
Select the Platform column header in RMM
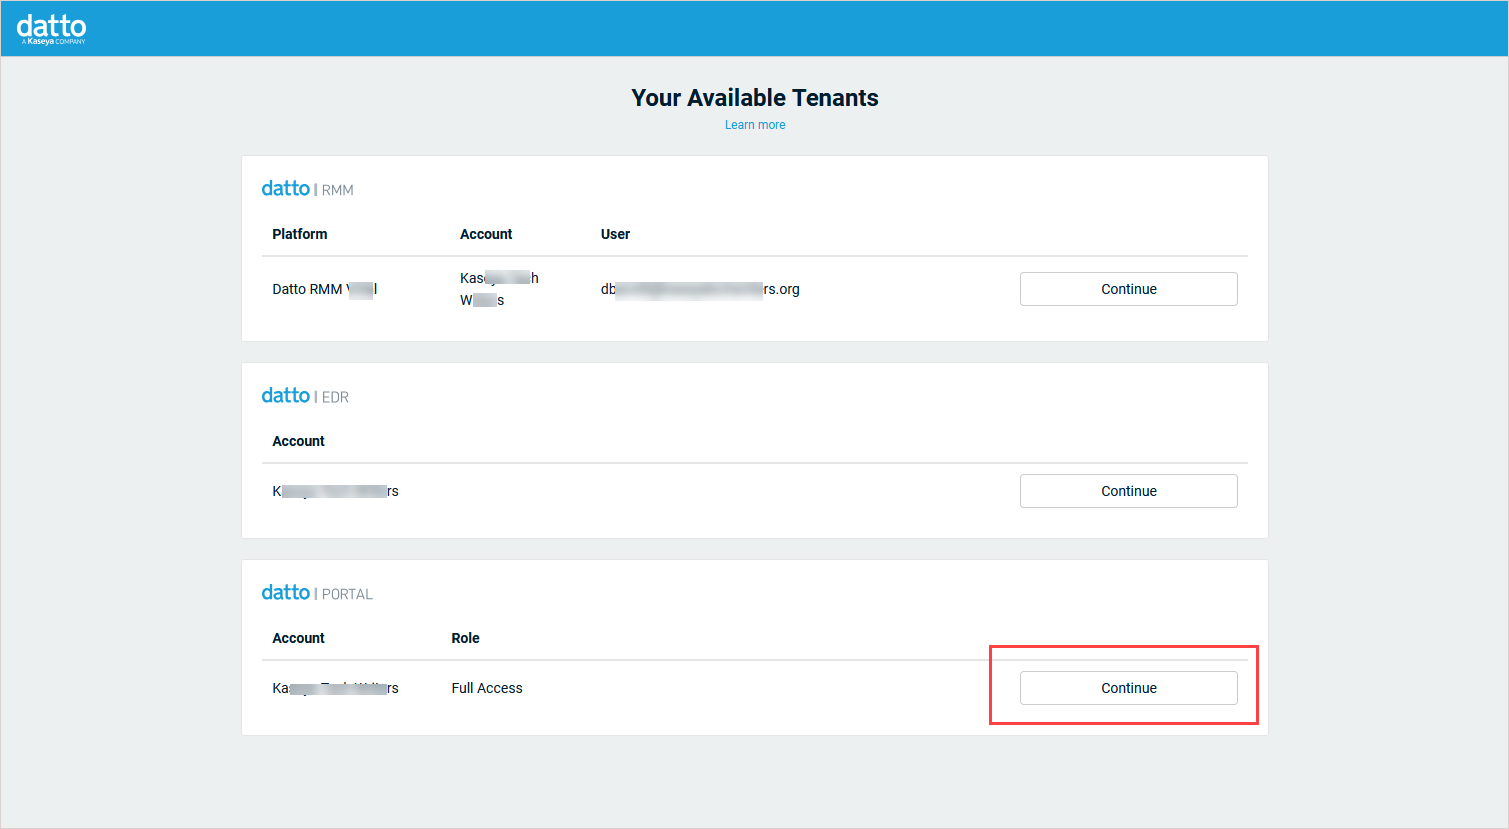coord(300,234)
